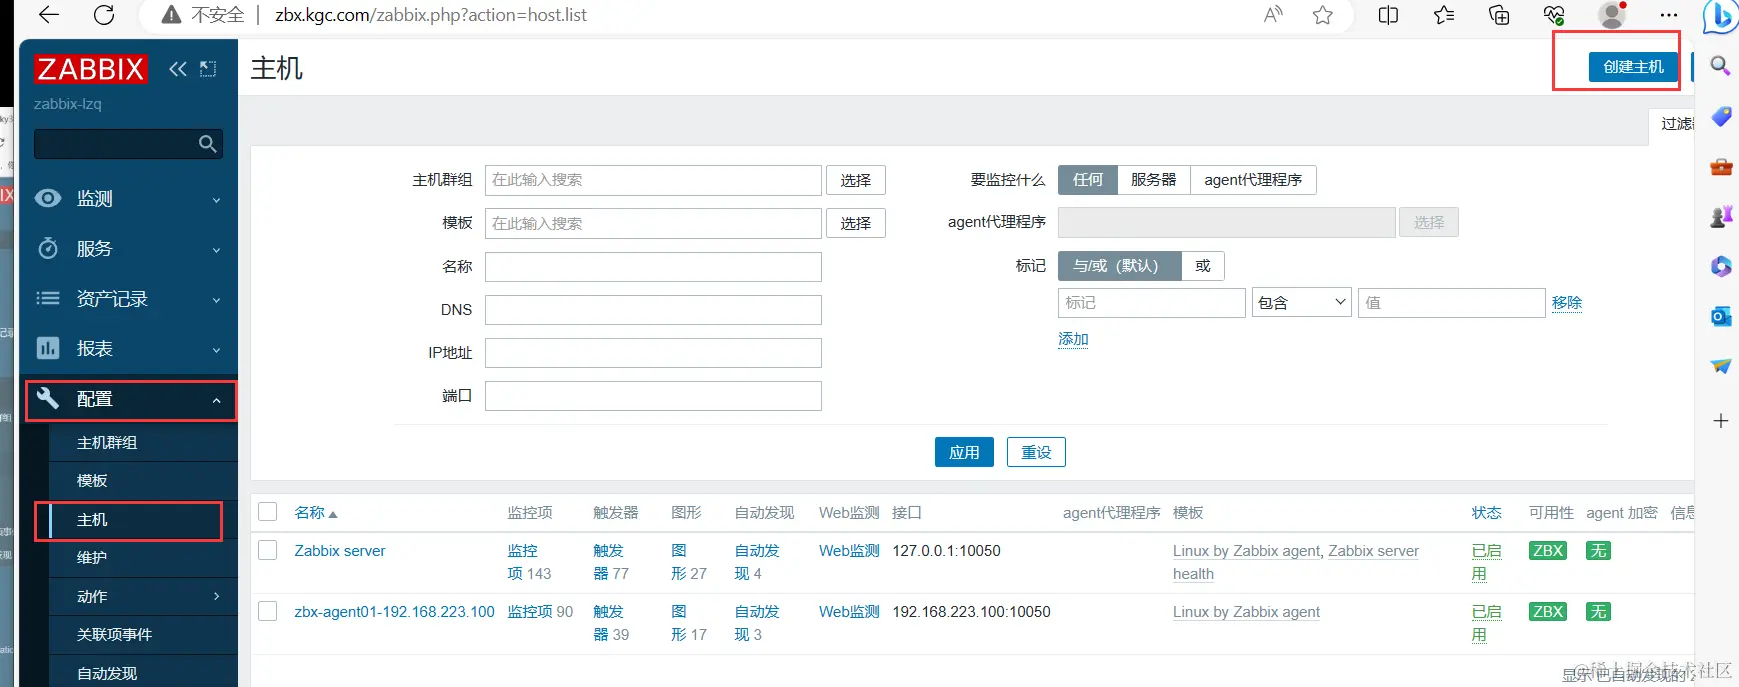Tick the select-all hosts checkbox
Viewport: 1739px width, 687px height.
268,512
